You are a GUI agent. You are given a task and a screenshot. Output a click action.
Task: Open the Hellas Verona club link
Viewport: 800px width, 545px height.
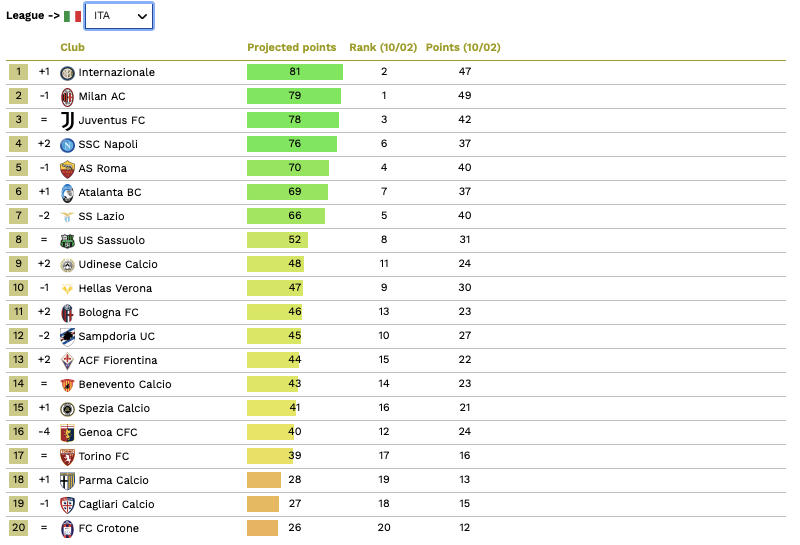(x=115, y=288)
